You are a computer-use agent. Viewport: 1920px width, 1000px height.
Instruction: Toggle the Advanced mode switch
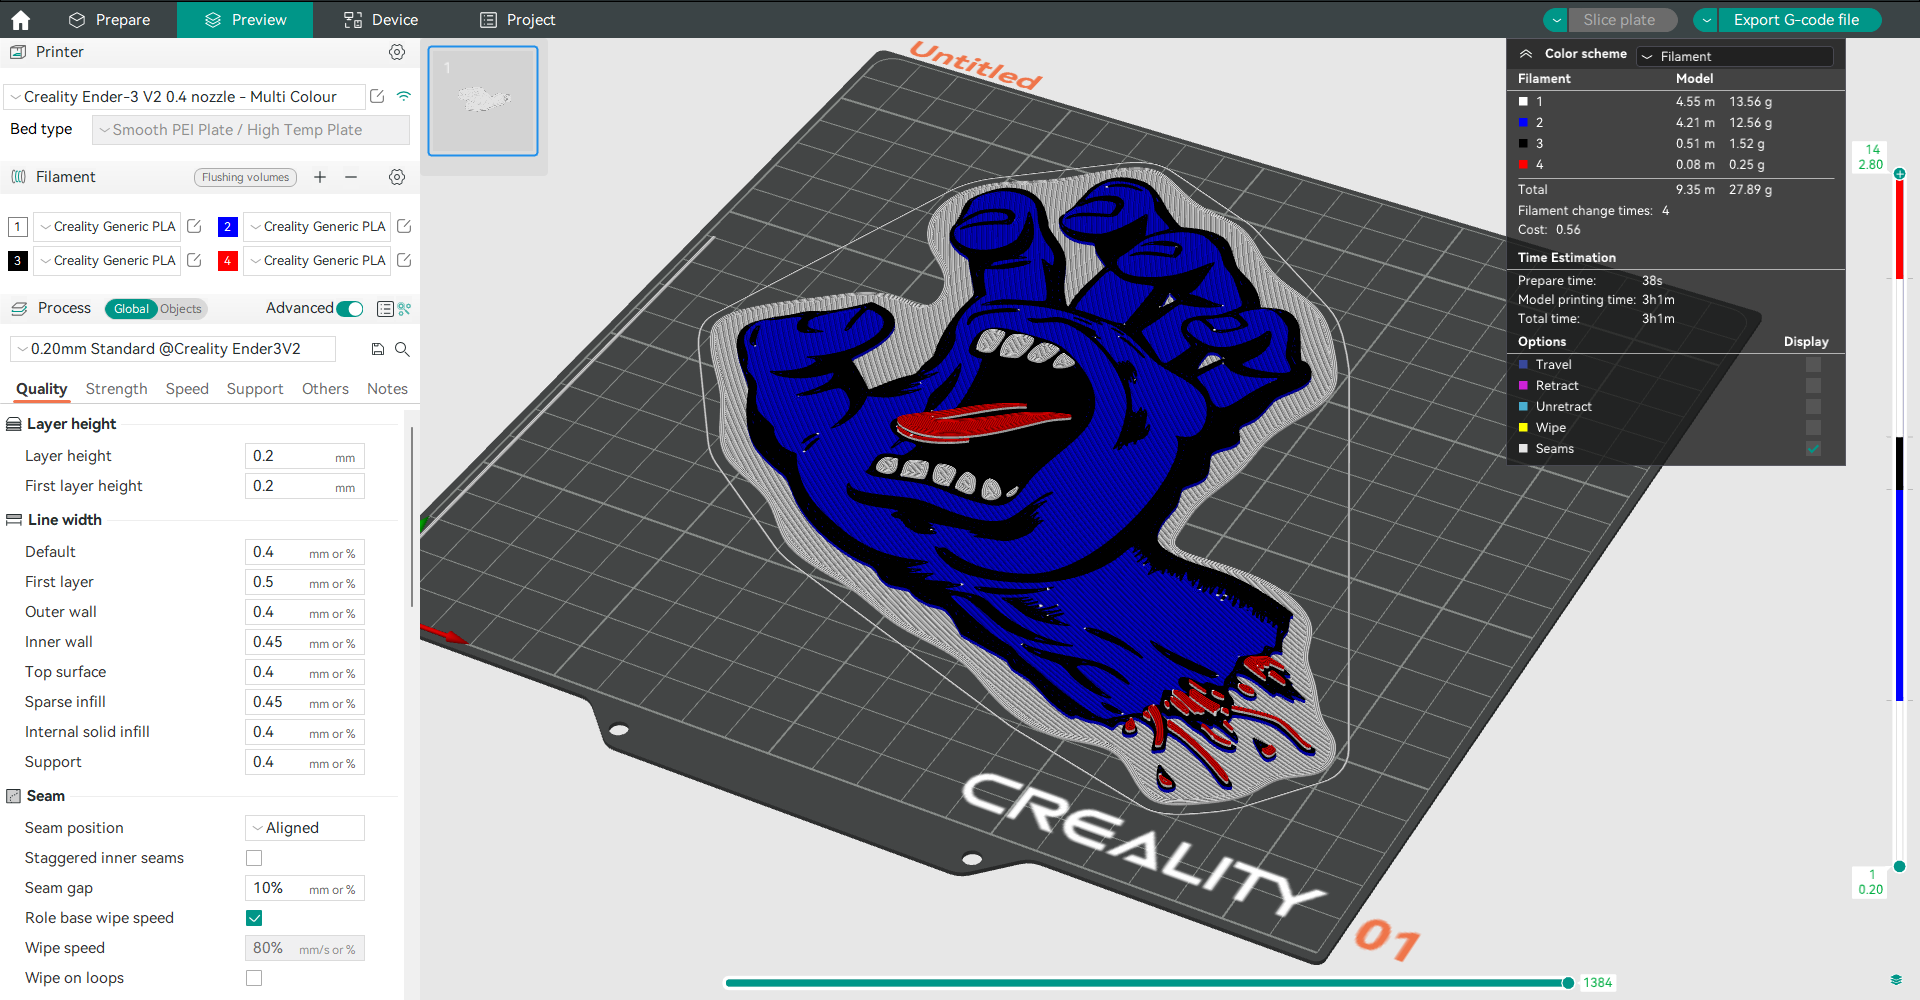click(350, 309)
